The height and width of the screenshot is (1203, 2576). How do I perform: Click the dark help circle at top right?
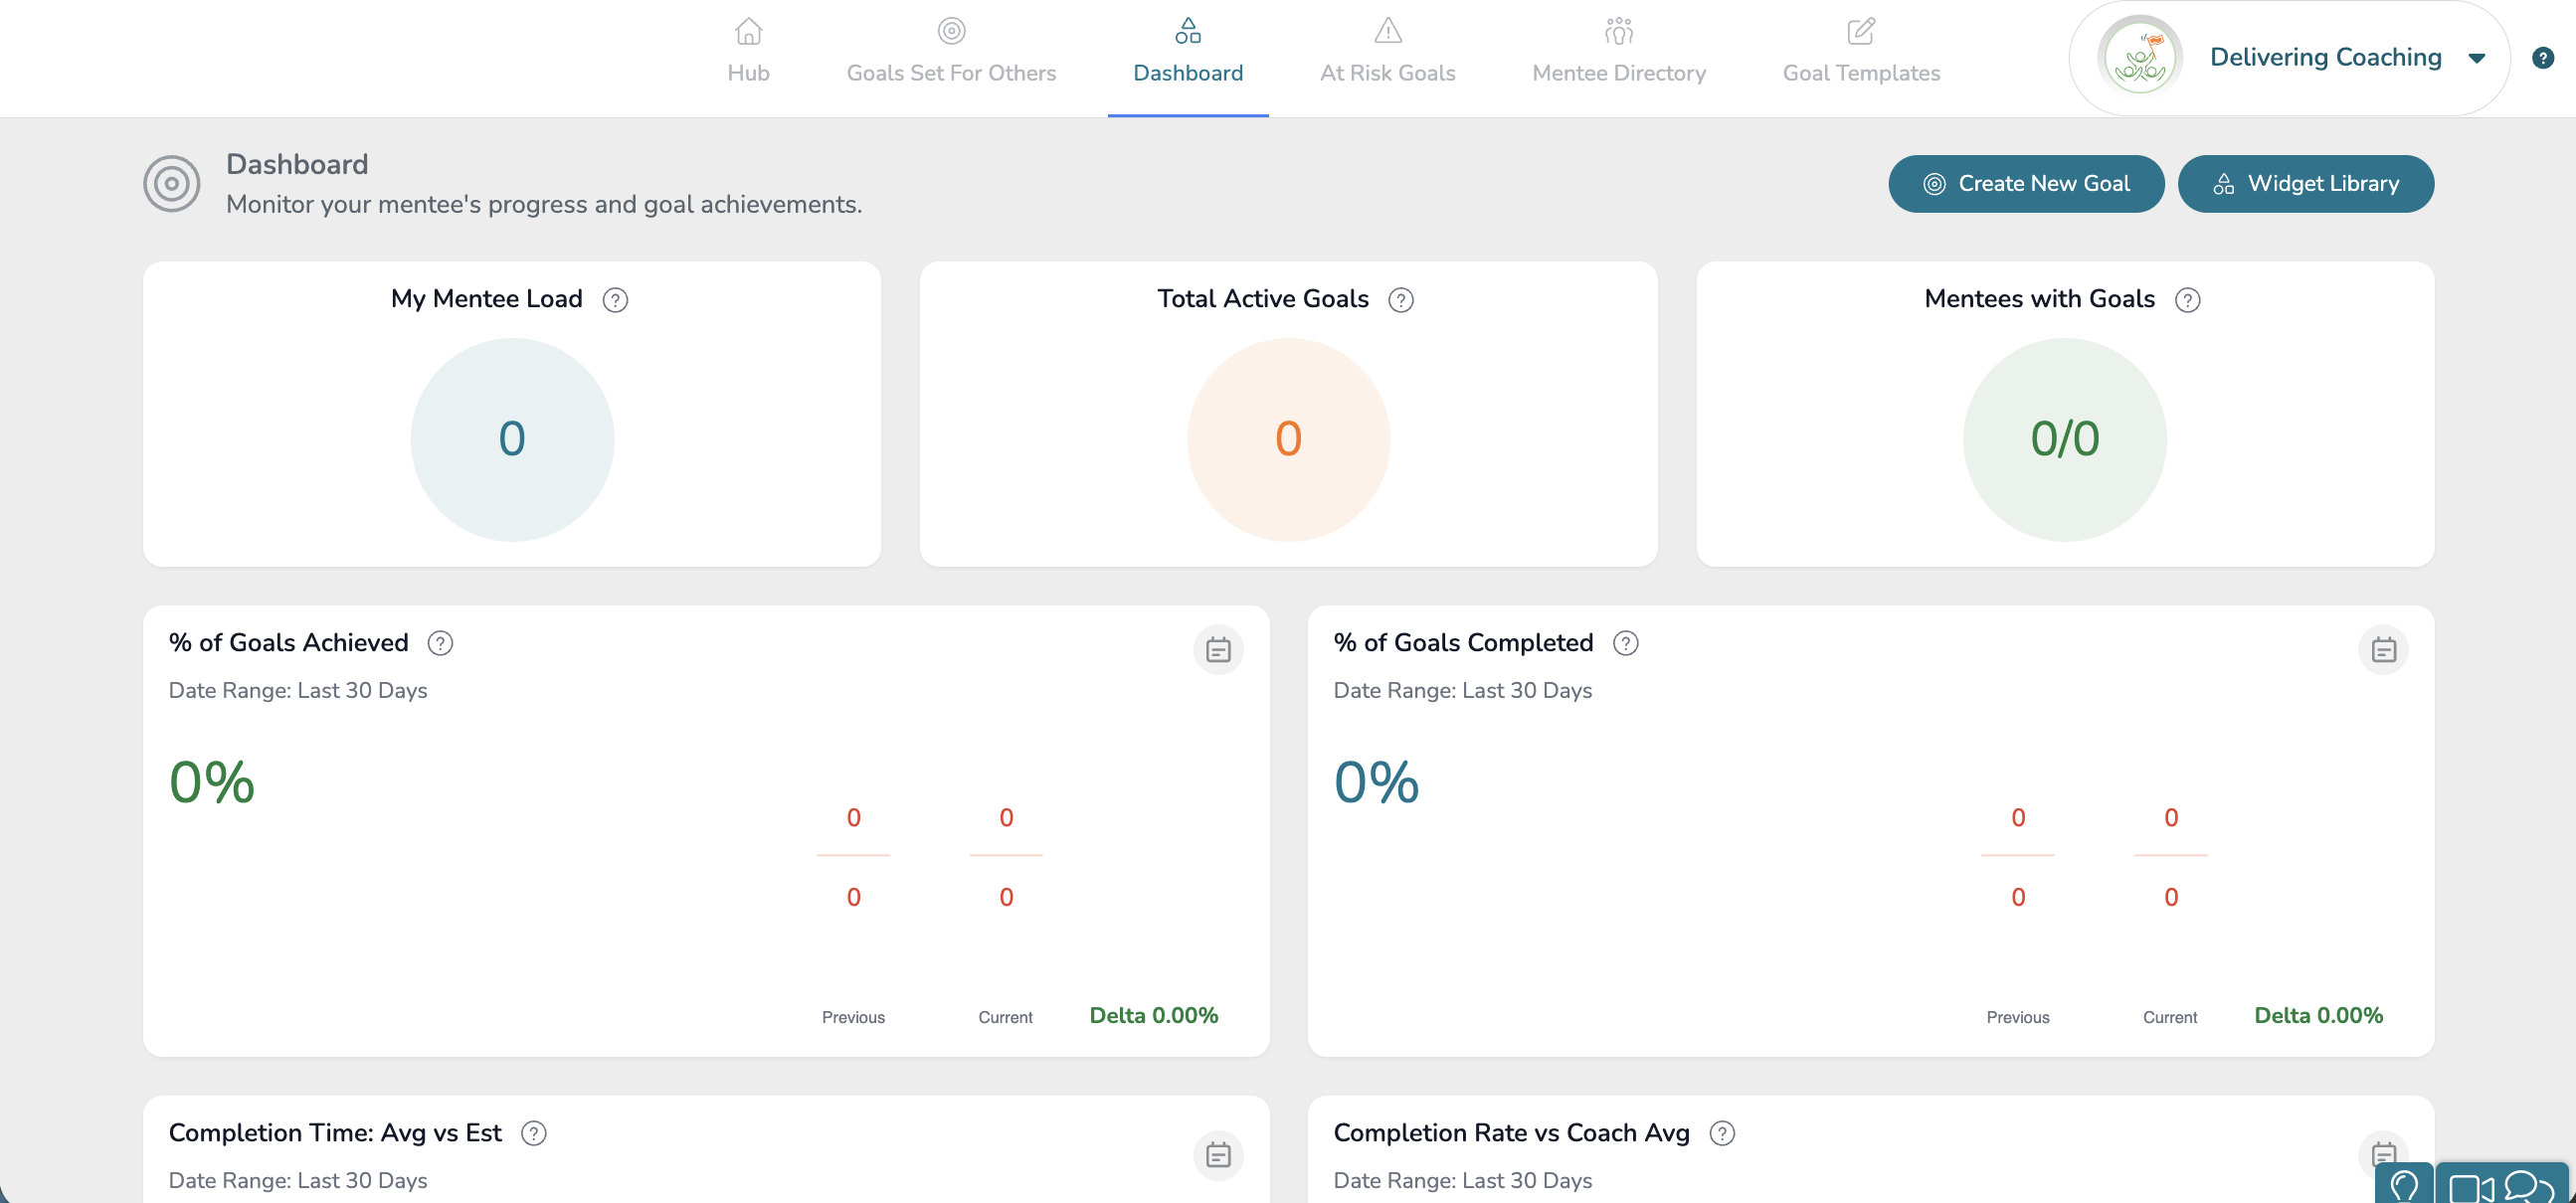pos(2542,58)
